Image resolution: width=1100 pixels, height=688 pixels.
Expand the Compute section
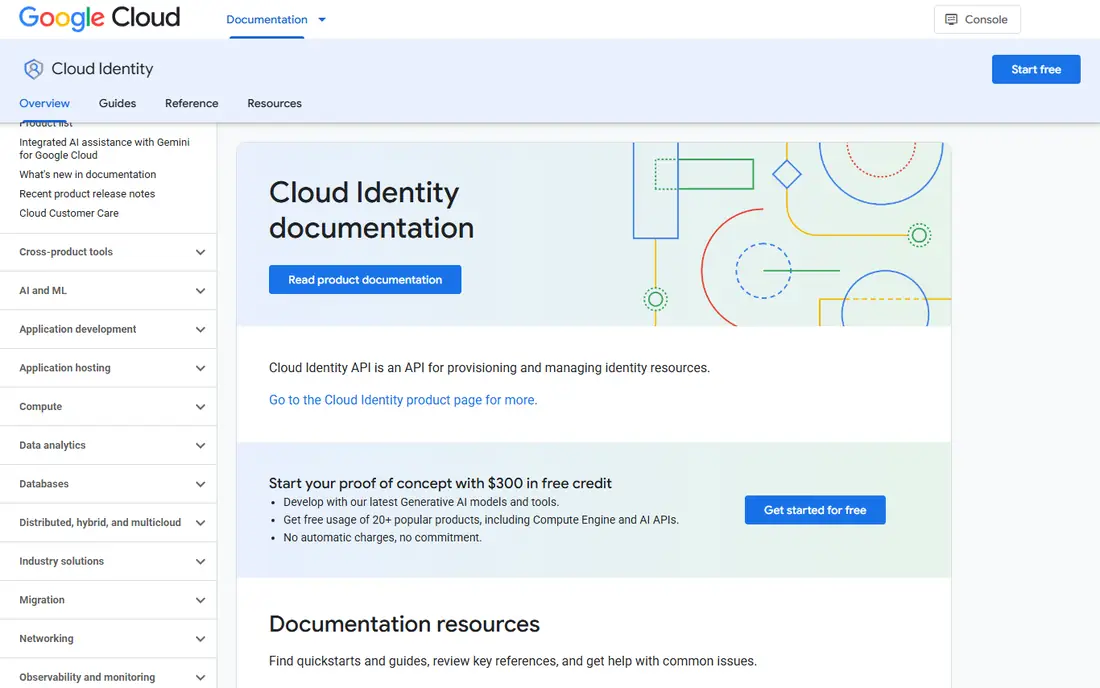(x=108, y=407)
